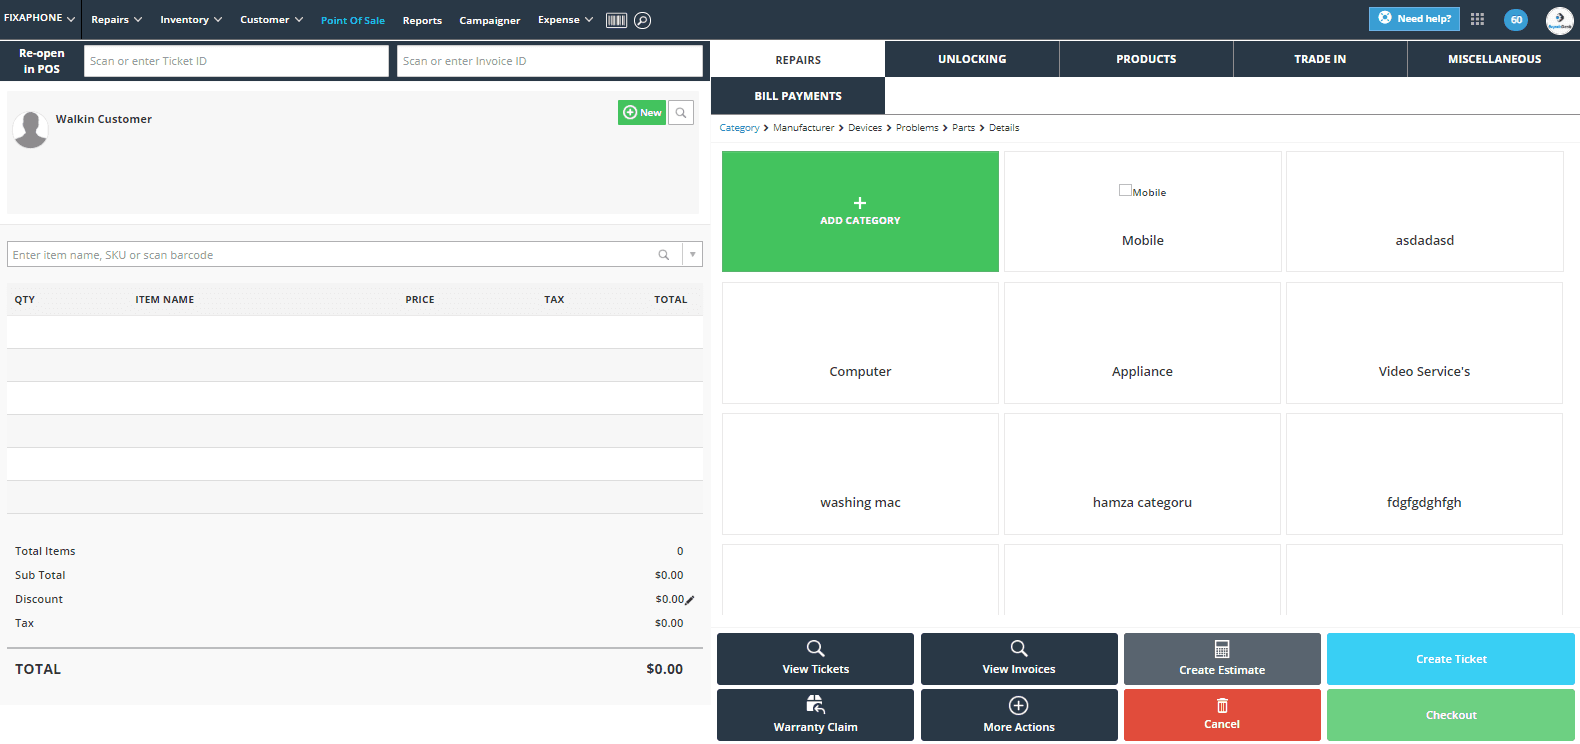Select the Trade In tab
Screen dimensions: 1580x744
[x=1319, y=59]
